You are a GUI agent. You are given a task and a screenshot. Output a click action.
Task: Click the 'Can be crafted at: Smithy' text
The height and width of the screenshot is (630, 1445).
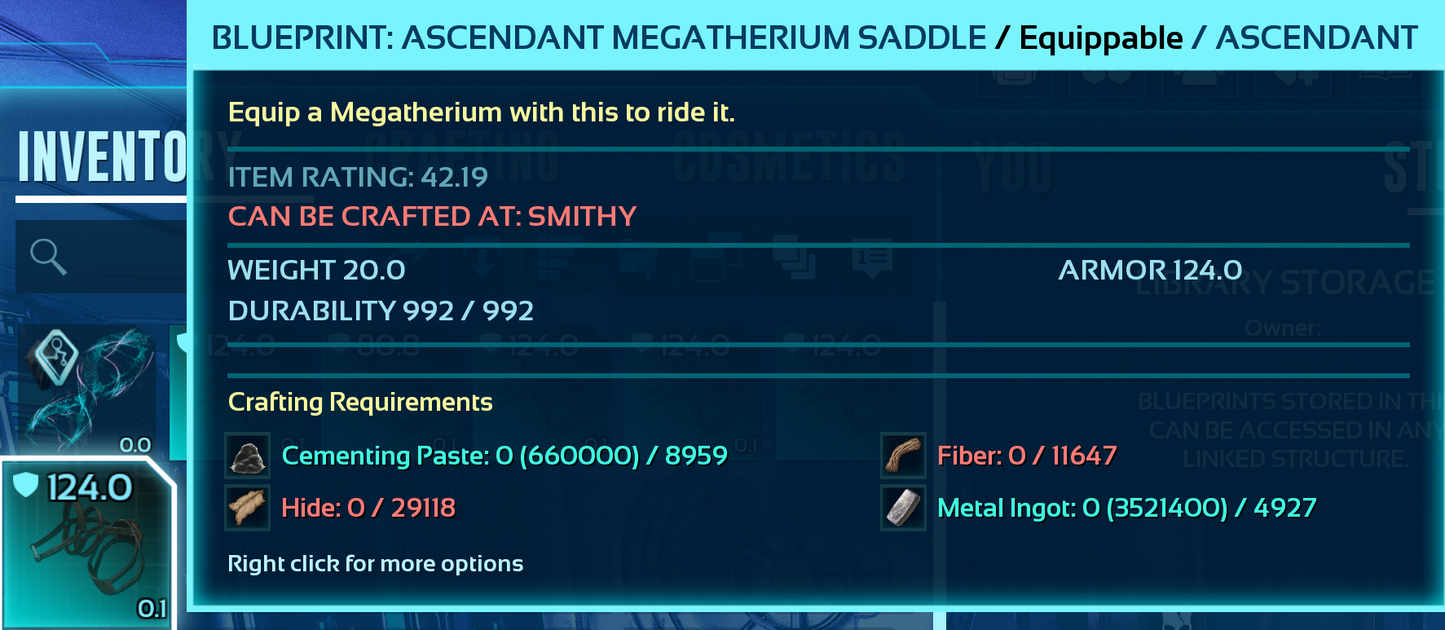click(432, 215)
